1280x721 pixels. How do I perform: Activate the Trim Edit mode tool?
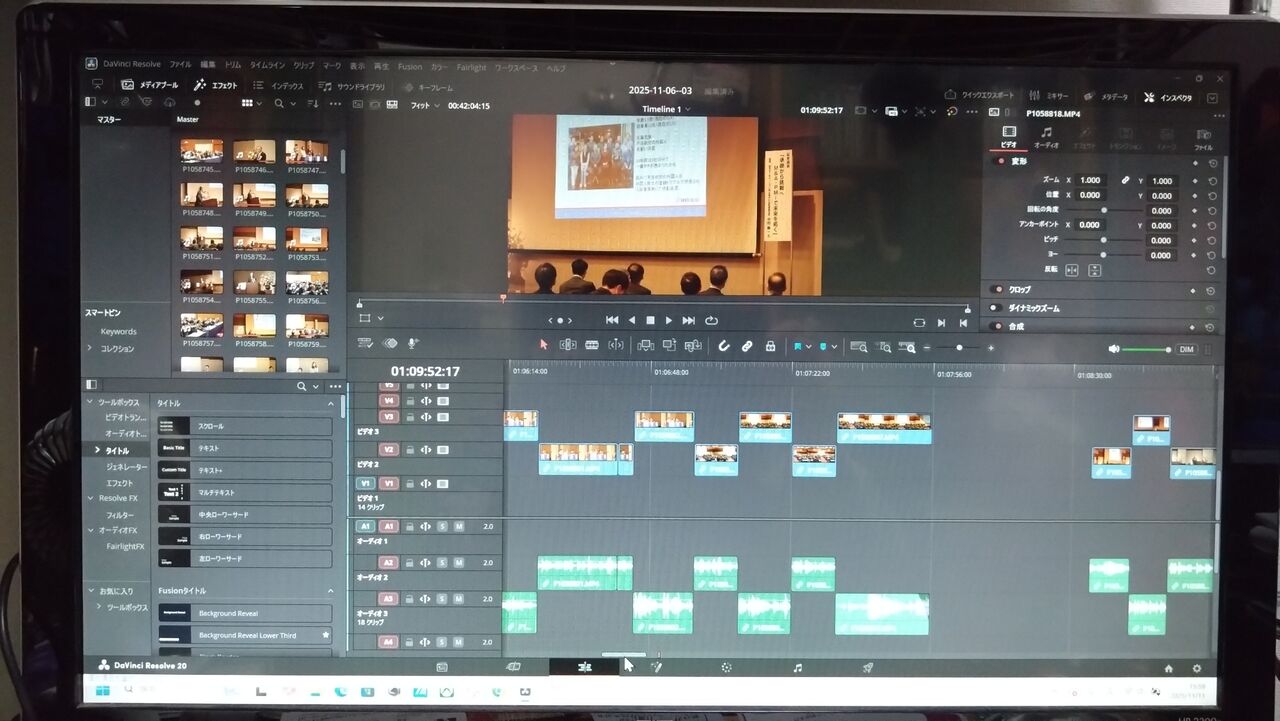(568, 346)
